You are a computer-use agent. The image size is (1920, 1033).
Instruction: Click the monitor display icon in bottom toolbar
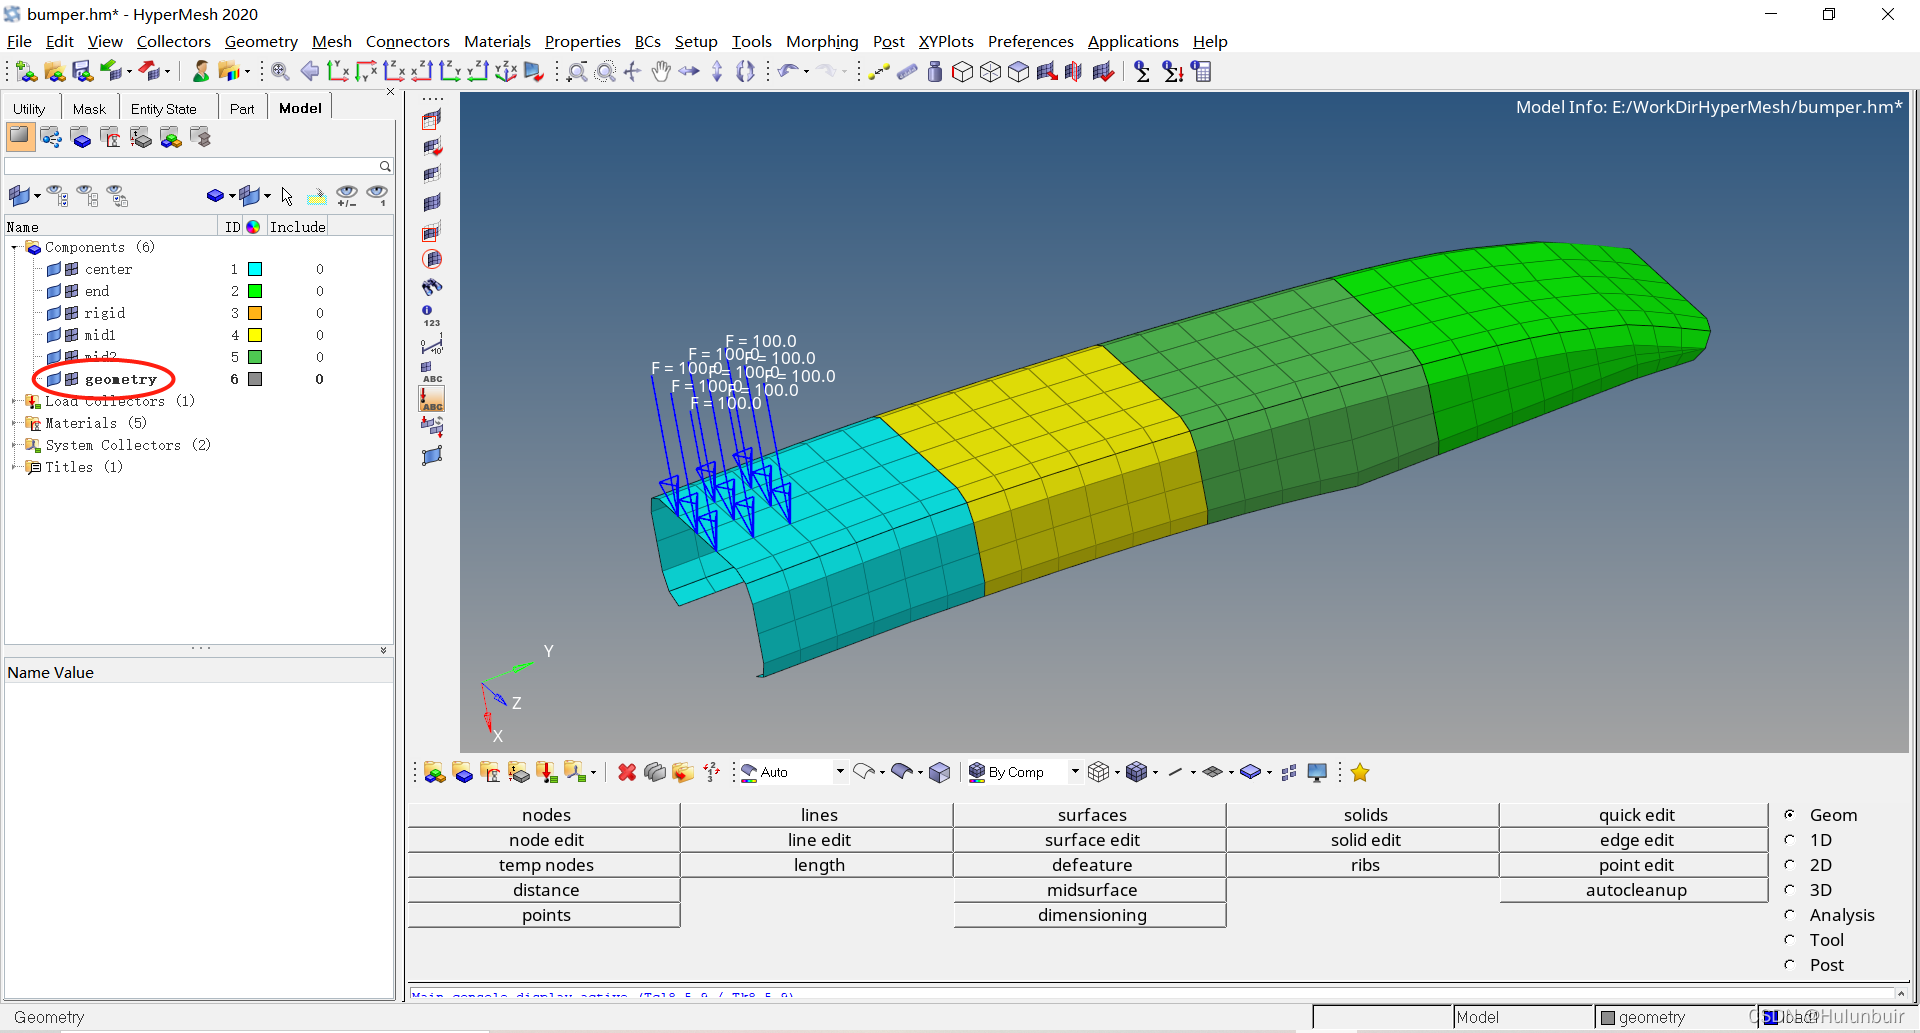point(1317,772)
